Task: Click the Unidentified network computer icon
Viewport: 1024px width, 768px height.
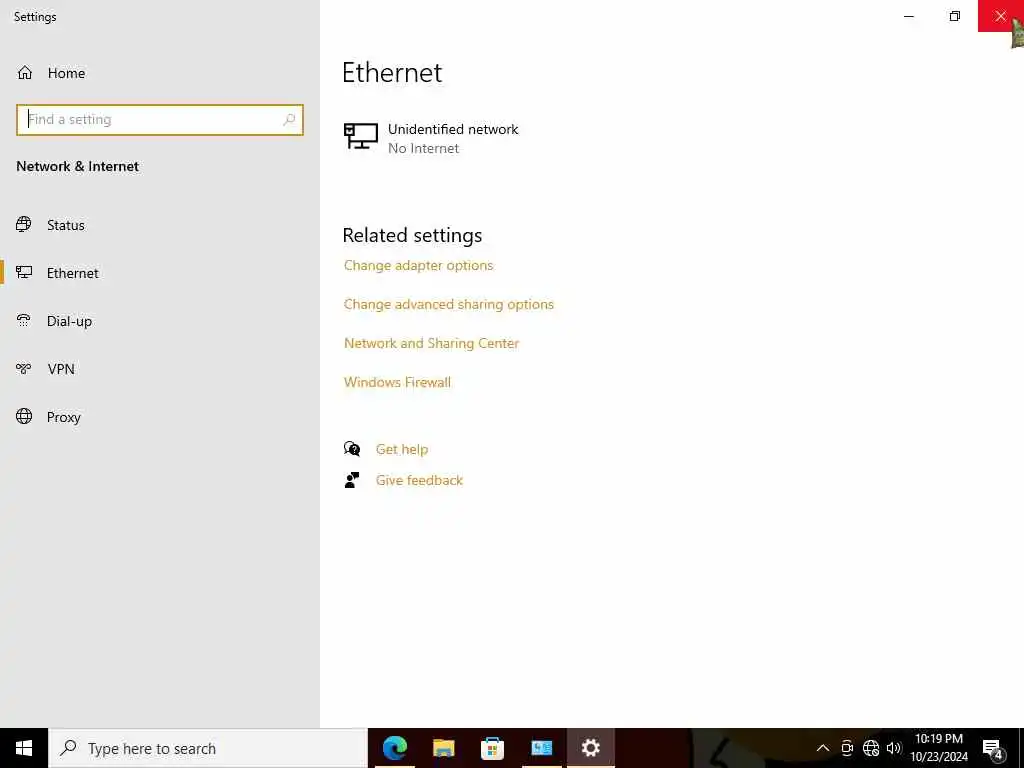Action: pos(360,136)
